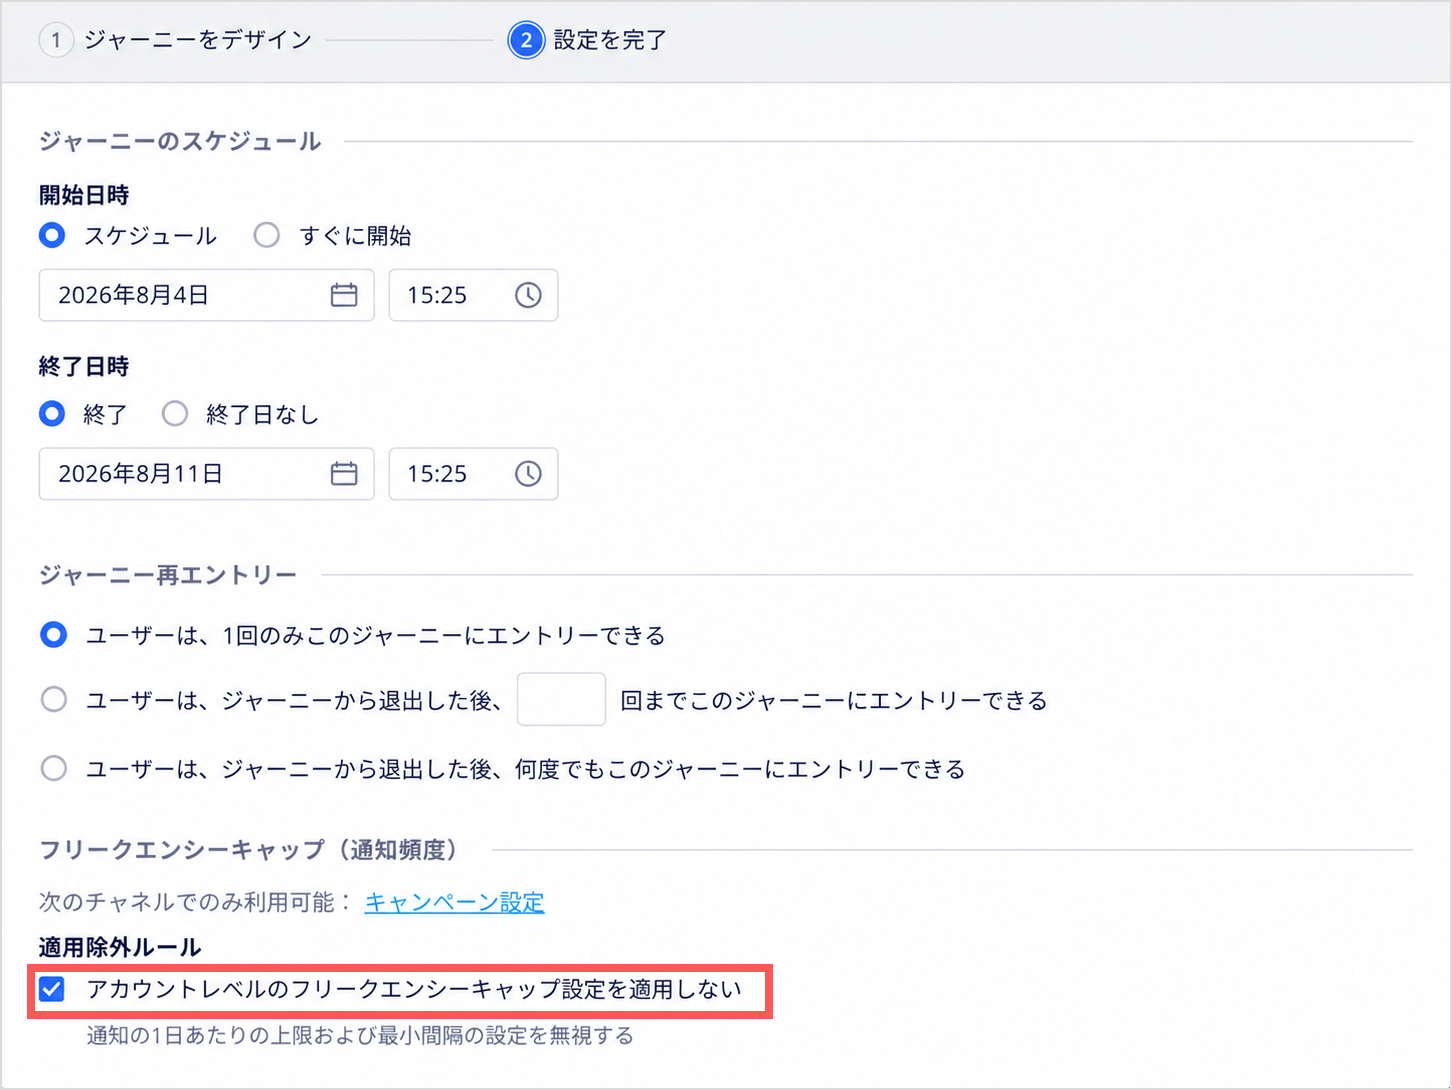Click the end date field 2026年8月11日
This screenshot has height=1090, width=1452.
pos(206,473)
